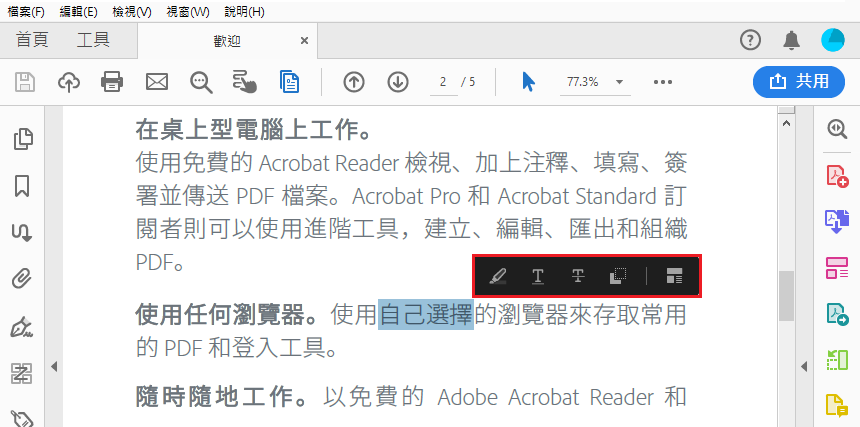
Task: Open the partially visible tag icon in left sidebar
Action: [x=22, y=418]
